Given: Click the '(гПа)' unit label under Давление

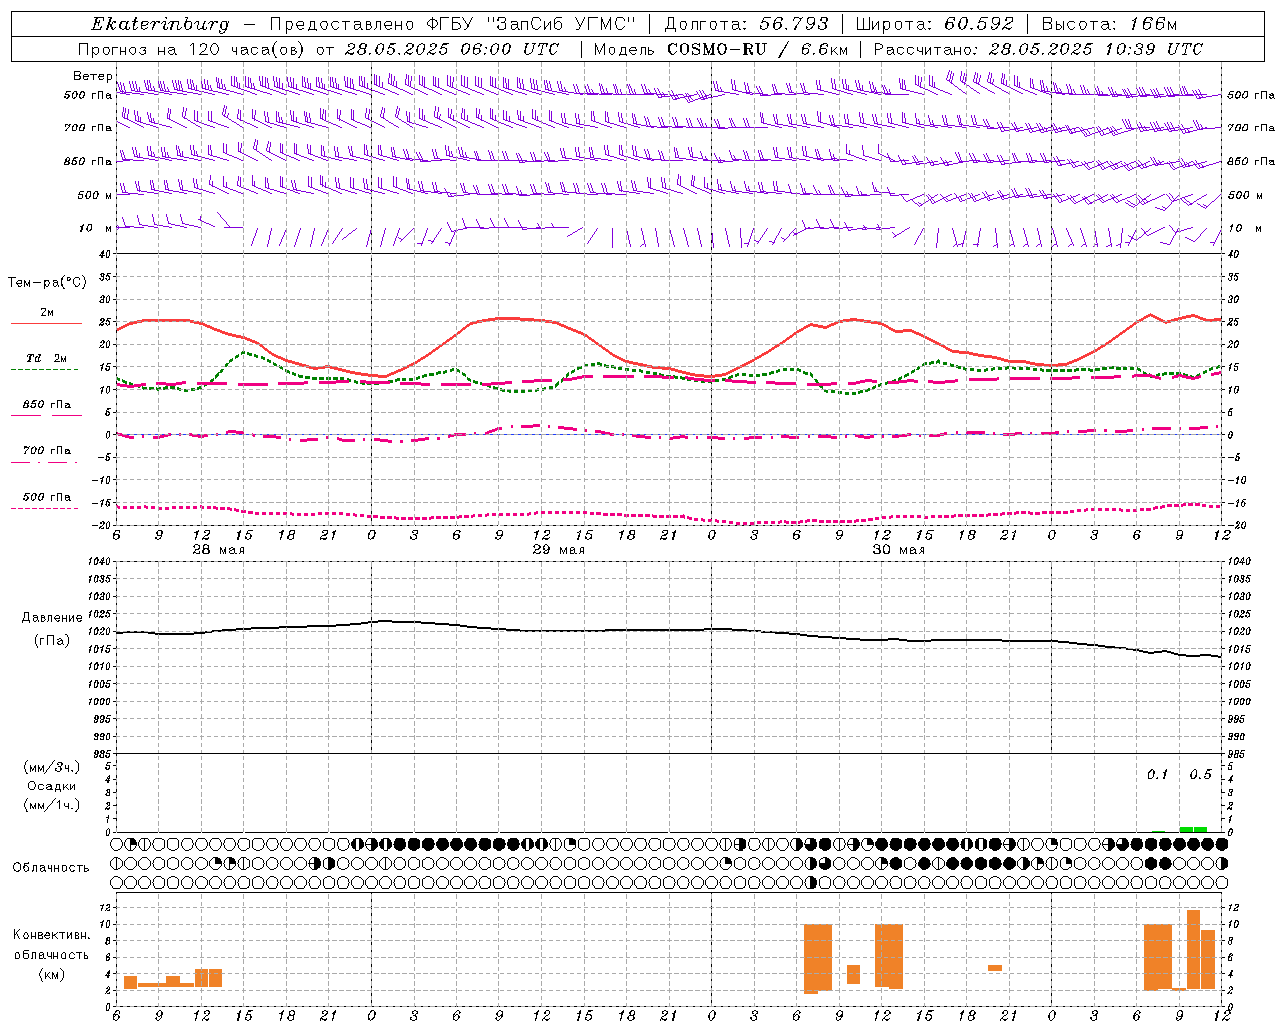Looking at the screenshot, I should [51, 641].
